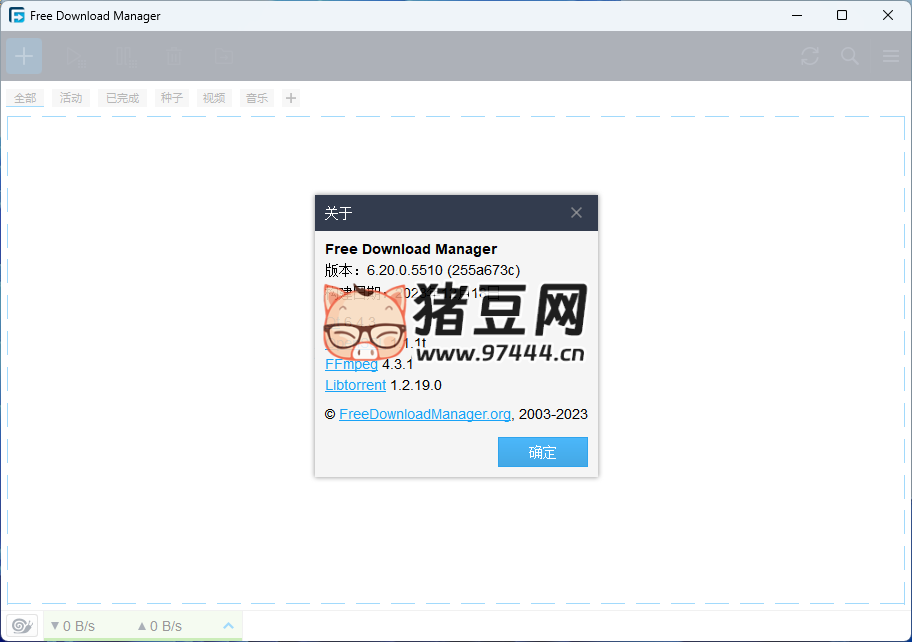
Task: Open the Libtorrent link
Action: pyautogui.click(x=355, y=385)
